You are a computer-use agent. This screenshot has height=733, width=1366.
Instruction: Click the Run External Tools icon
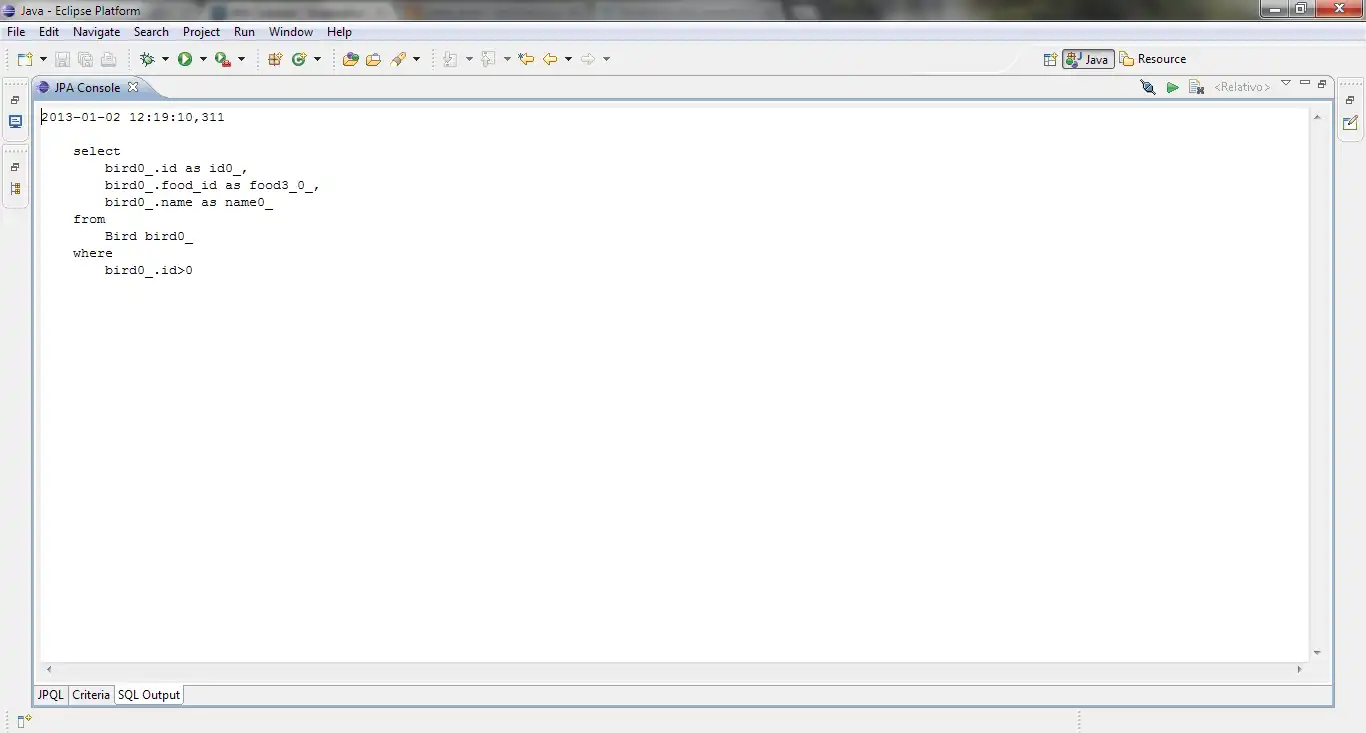pyautogui.click(x=223, y=59)
